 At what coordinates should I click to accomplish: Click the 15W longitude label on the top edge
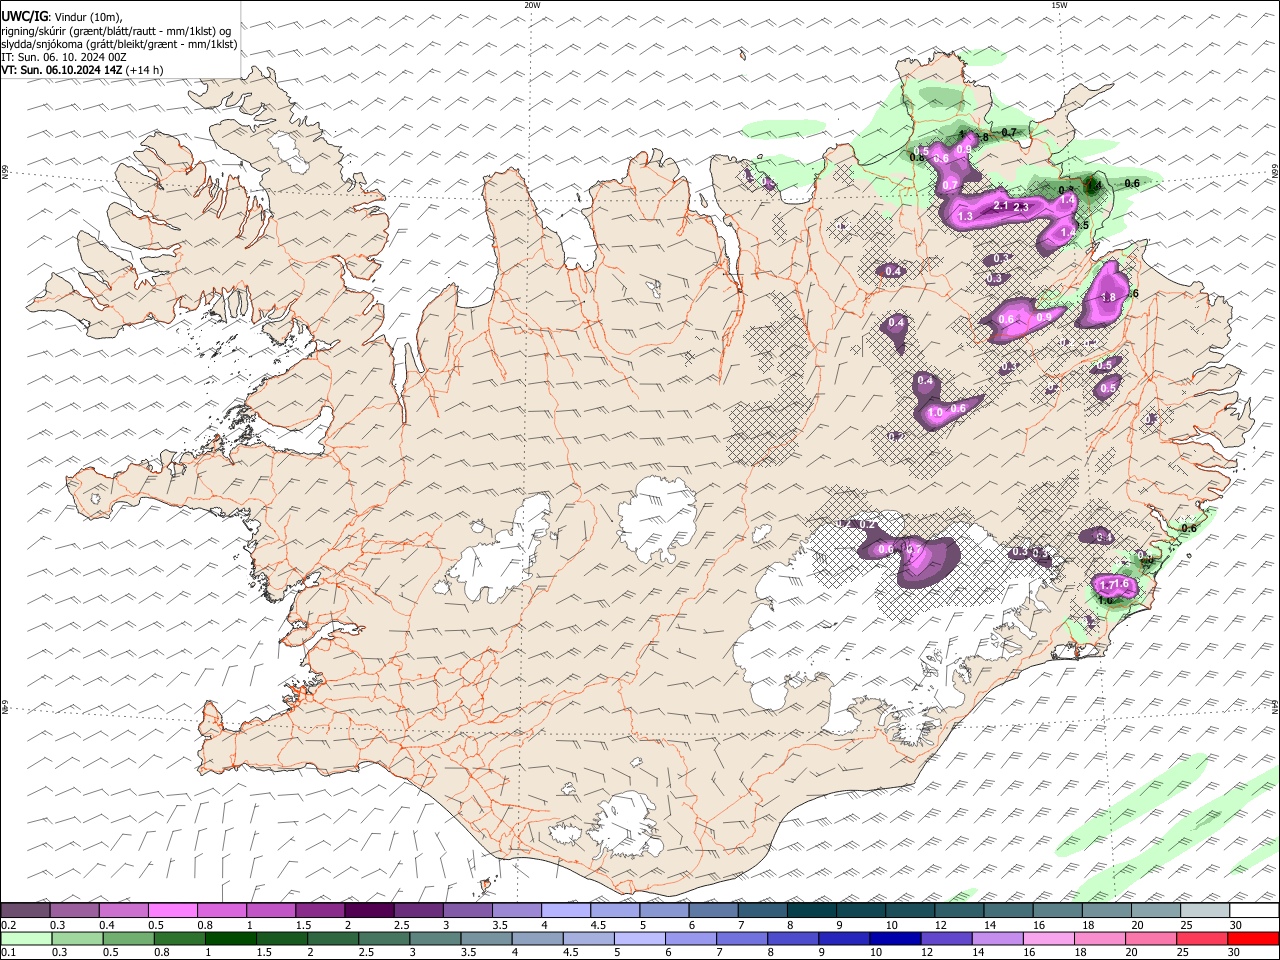point(1059,5)
